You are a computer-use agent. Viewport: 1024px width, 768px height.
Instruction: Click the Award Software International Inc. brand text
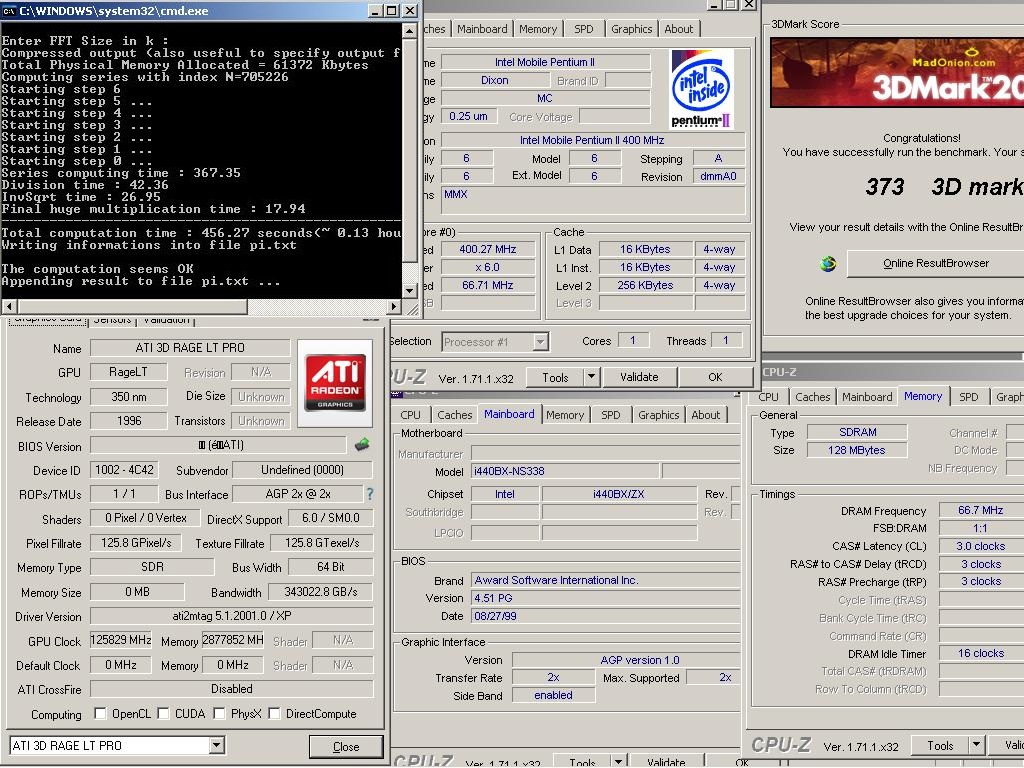[556, 580]
